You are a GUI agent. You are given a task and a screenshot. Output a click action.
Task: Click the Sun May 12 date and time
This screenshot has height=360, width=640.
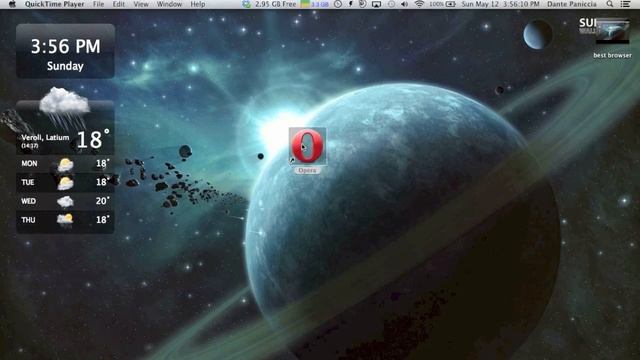[500, 4]
